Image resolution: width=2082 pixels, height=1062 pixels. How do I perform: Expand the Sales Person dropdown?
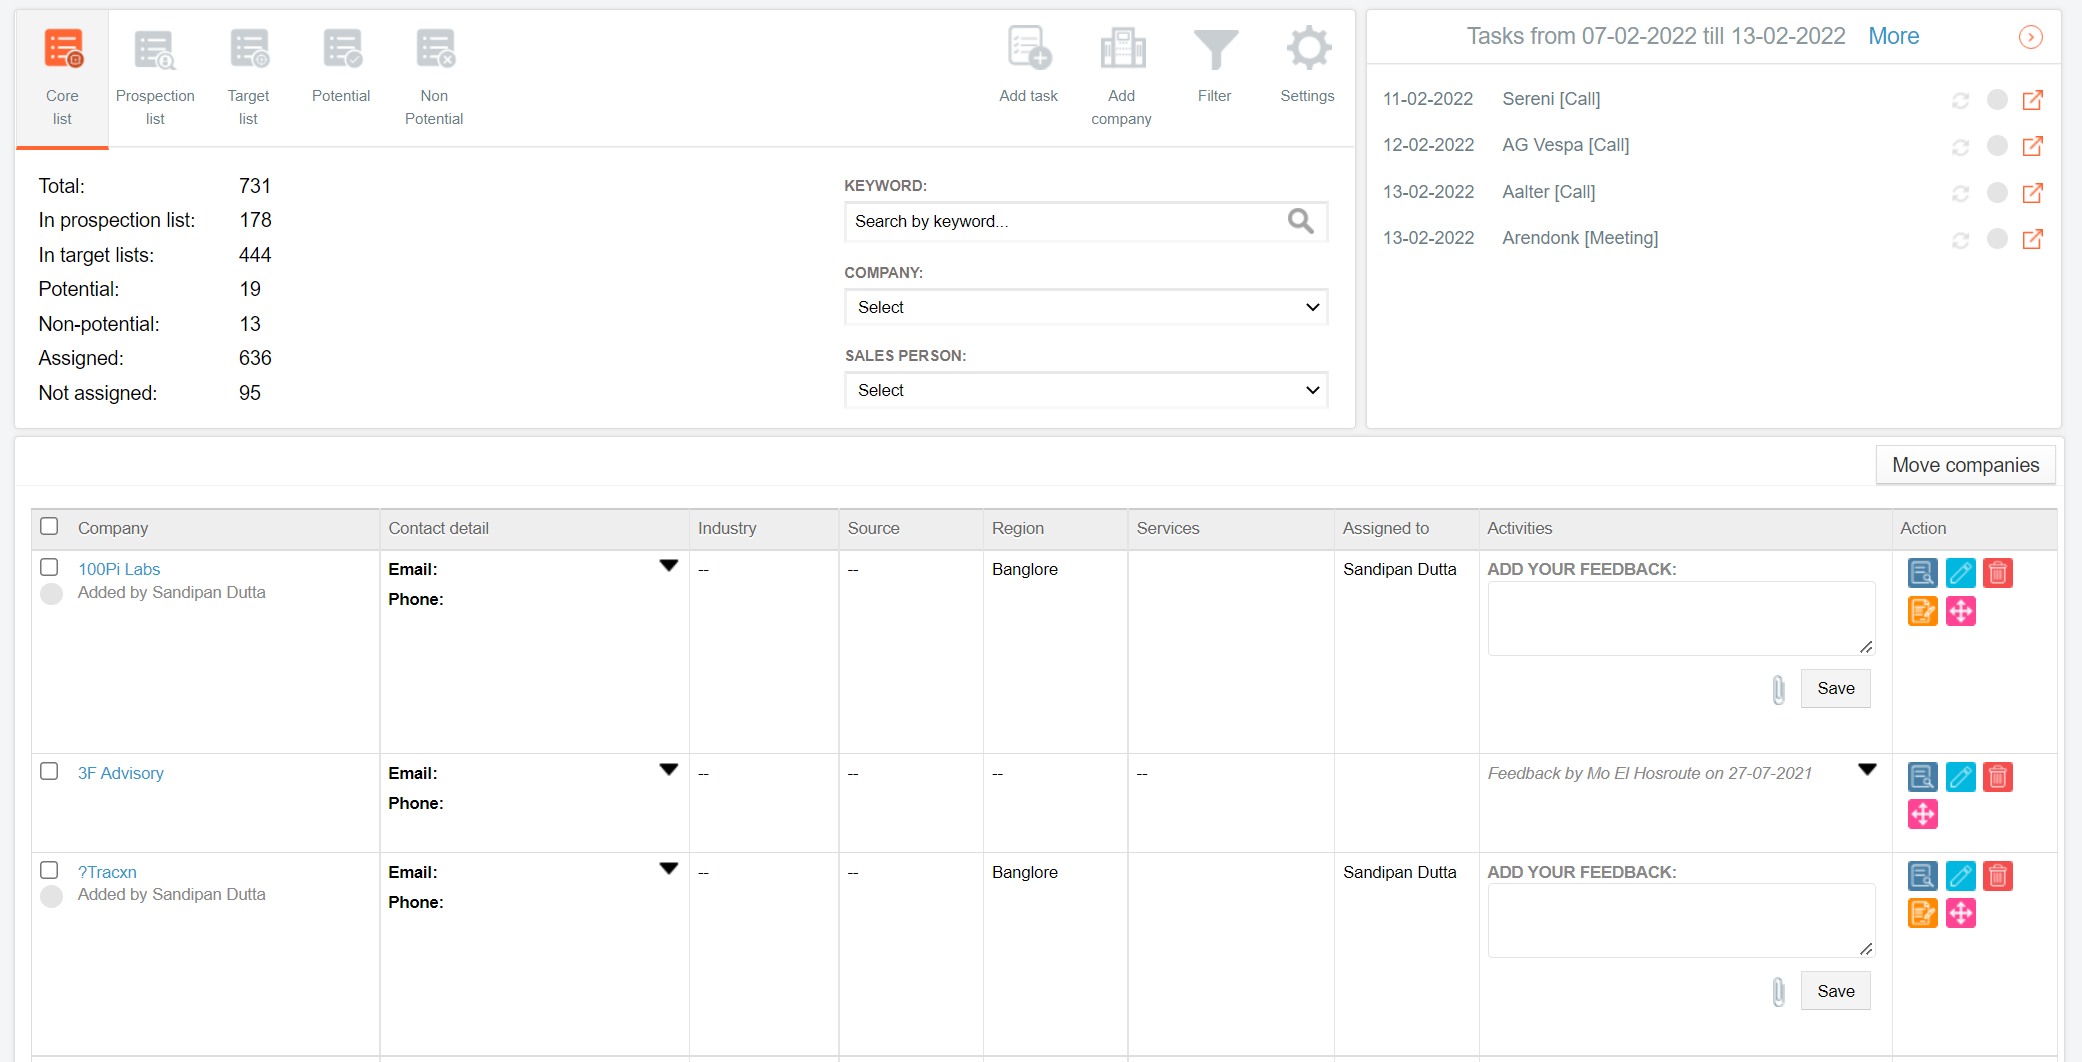pos(1085,390)
